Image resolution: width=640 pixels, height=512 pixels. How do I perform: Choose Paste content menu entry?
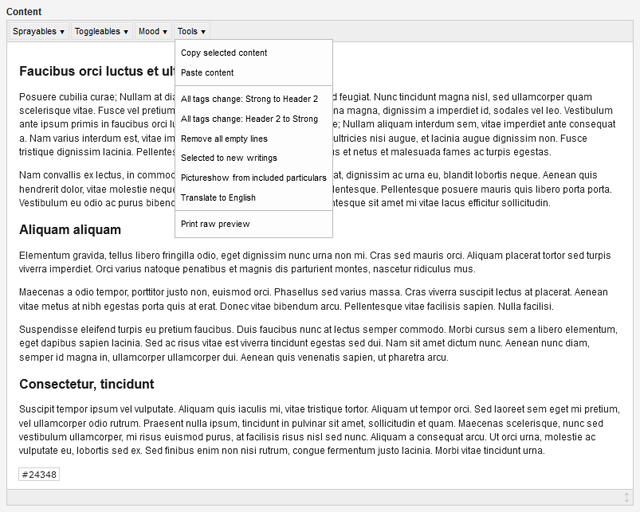pos(253,73)
